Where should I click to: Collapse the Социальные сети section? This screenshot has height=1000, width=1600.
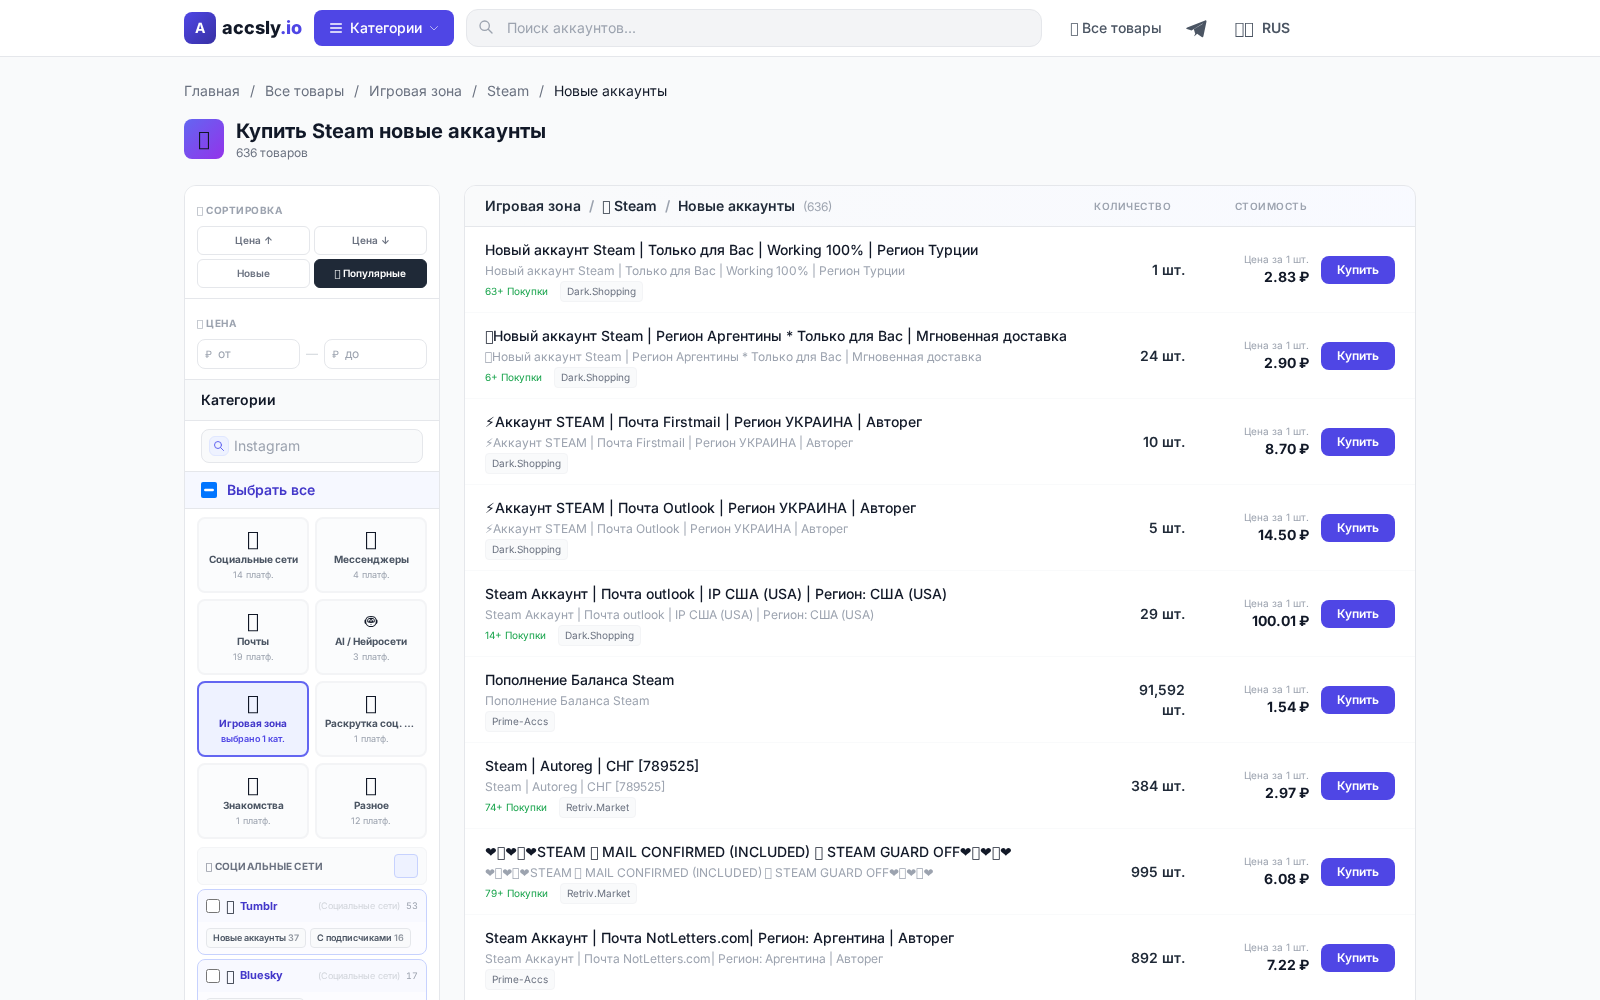406,866
